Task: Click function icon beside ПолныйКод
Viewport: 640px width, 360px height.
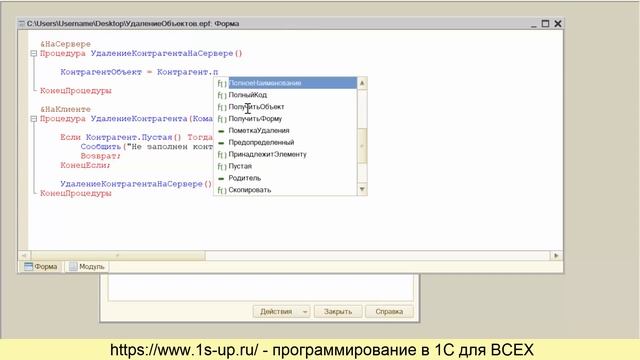Action: click(x=222, y=95)
